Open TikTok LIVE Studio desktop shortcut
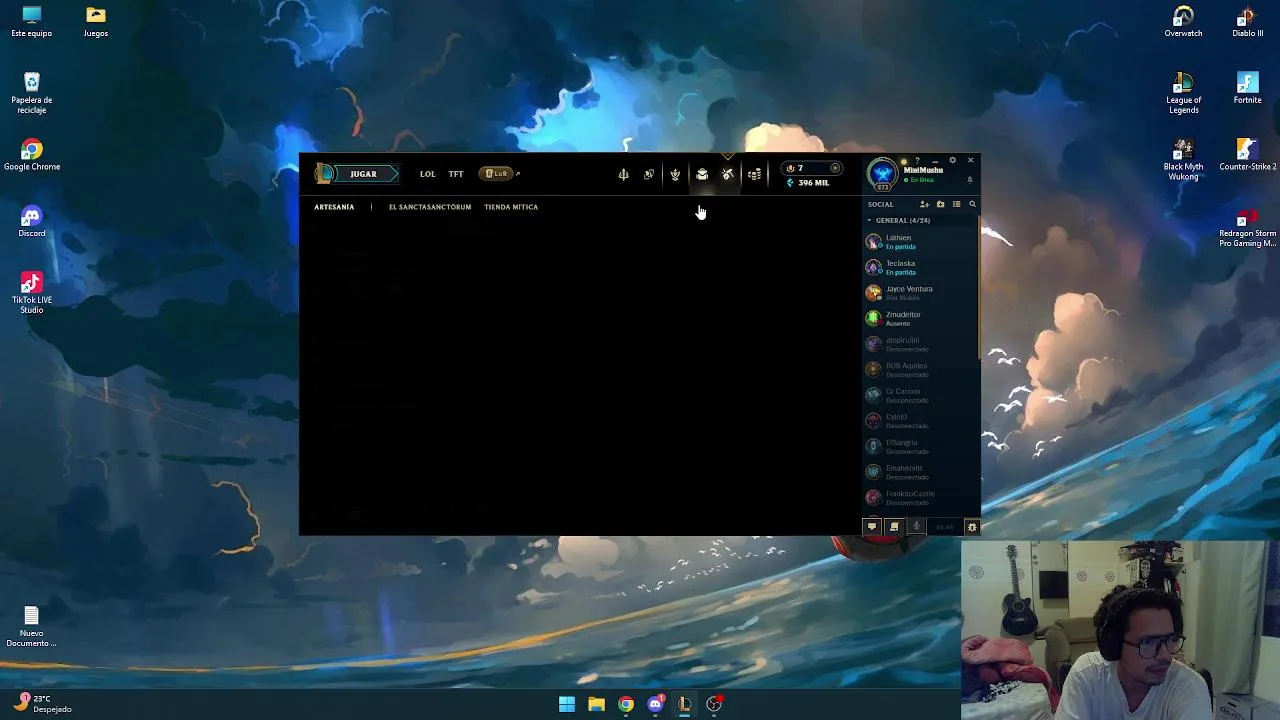The width and height of the screenshot is (1280, 720). pos(32,294)
